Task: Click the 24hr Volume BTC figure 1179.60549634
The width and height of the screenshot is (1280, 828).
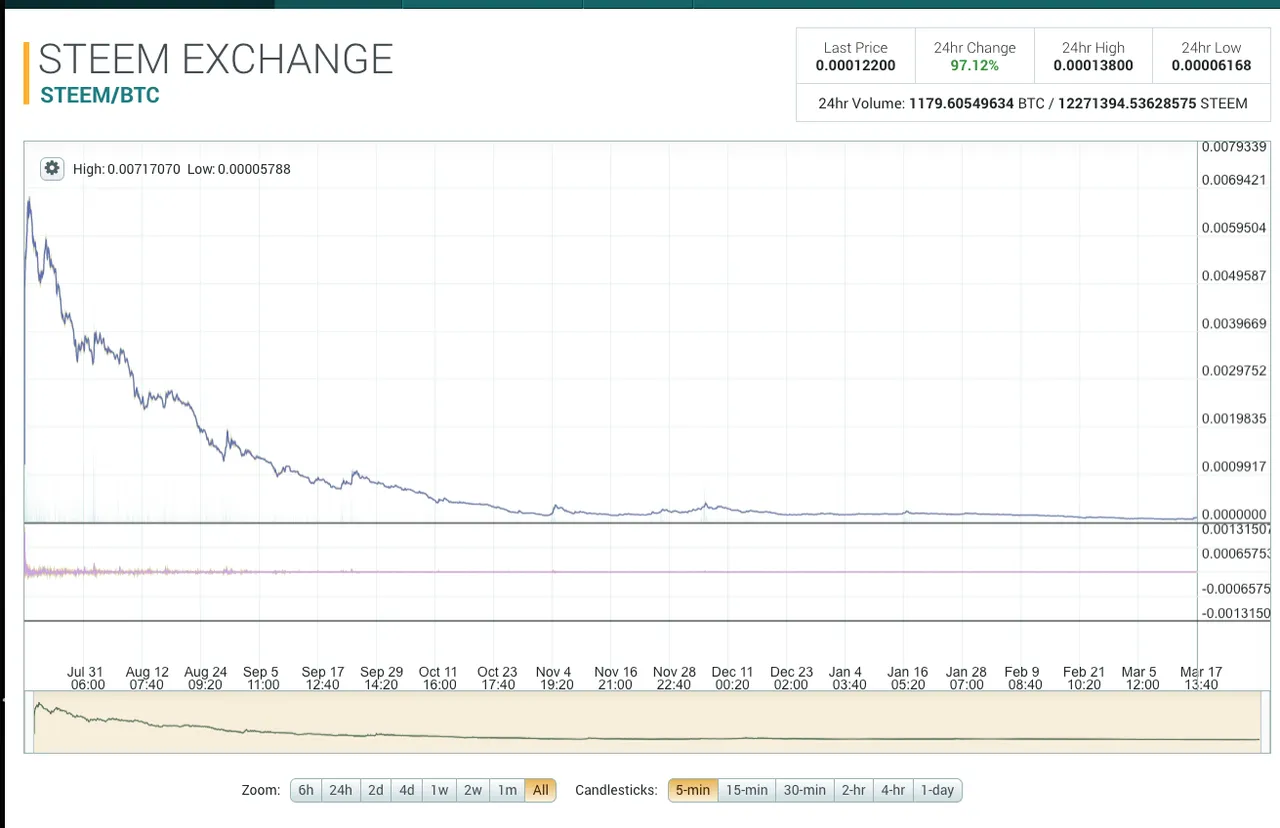Action: [961, 103]
